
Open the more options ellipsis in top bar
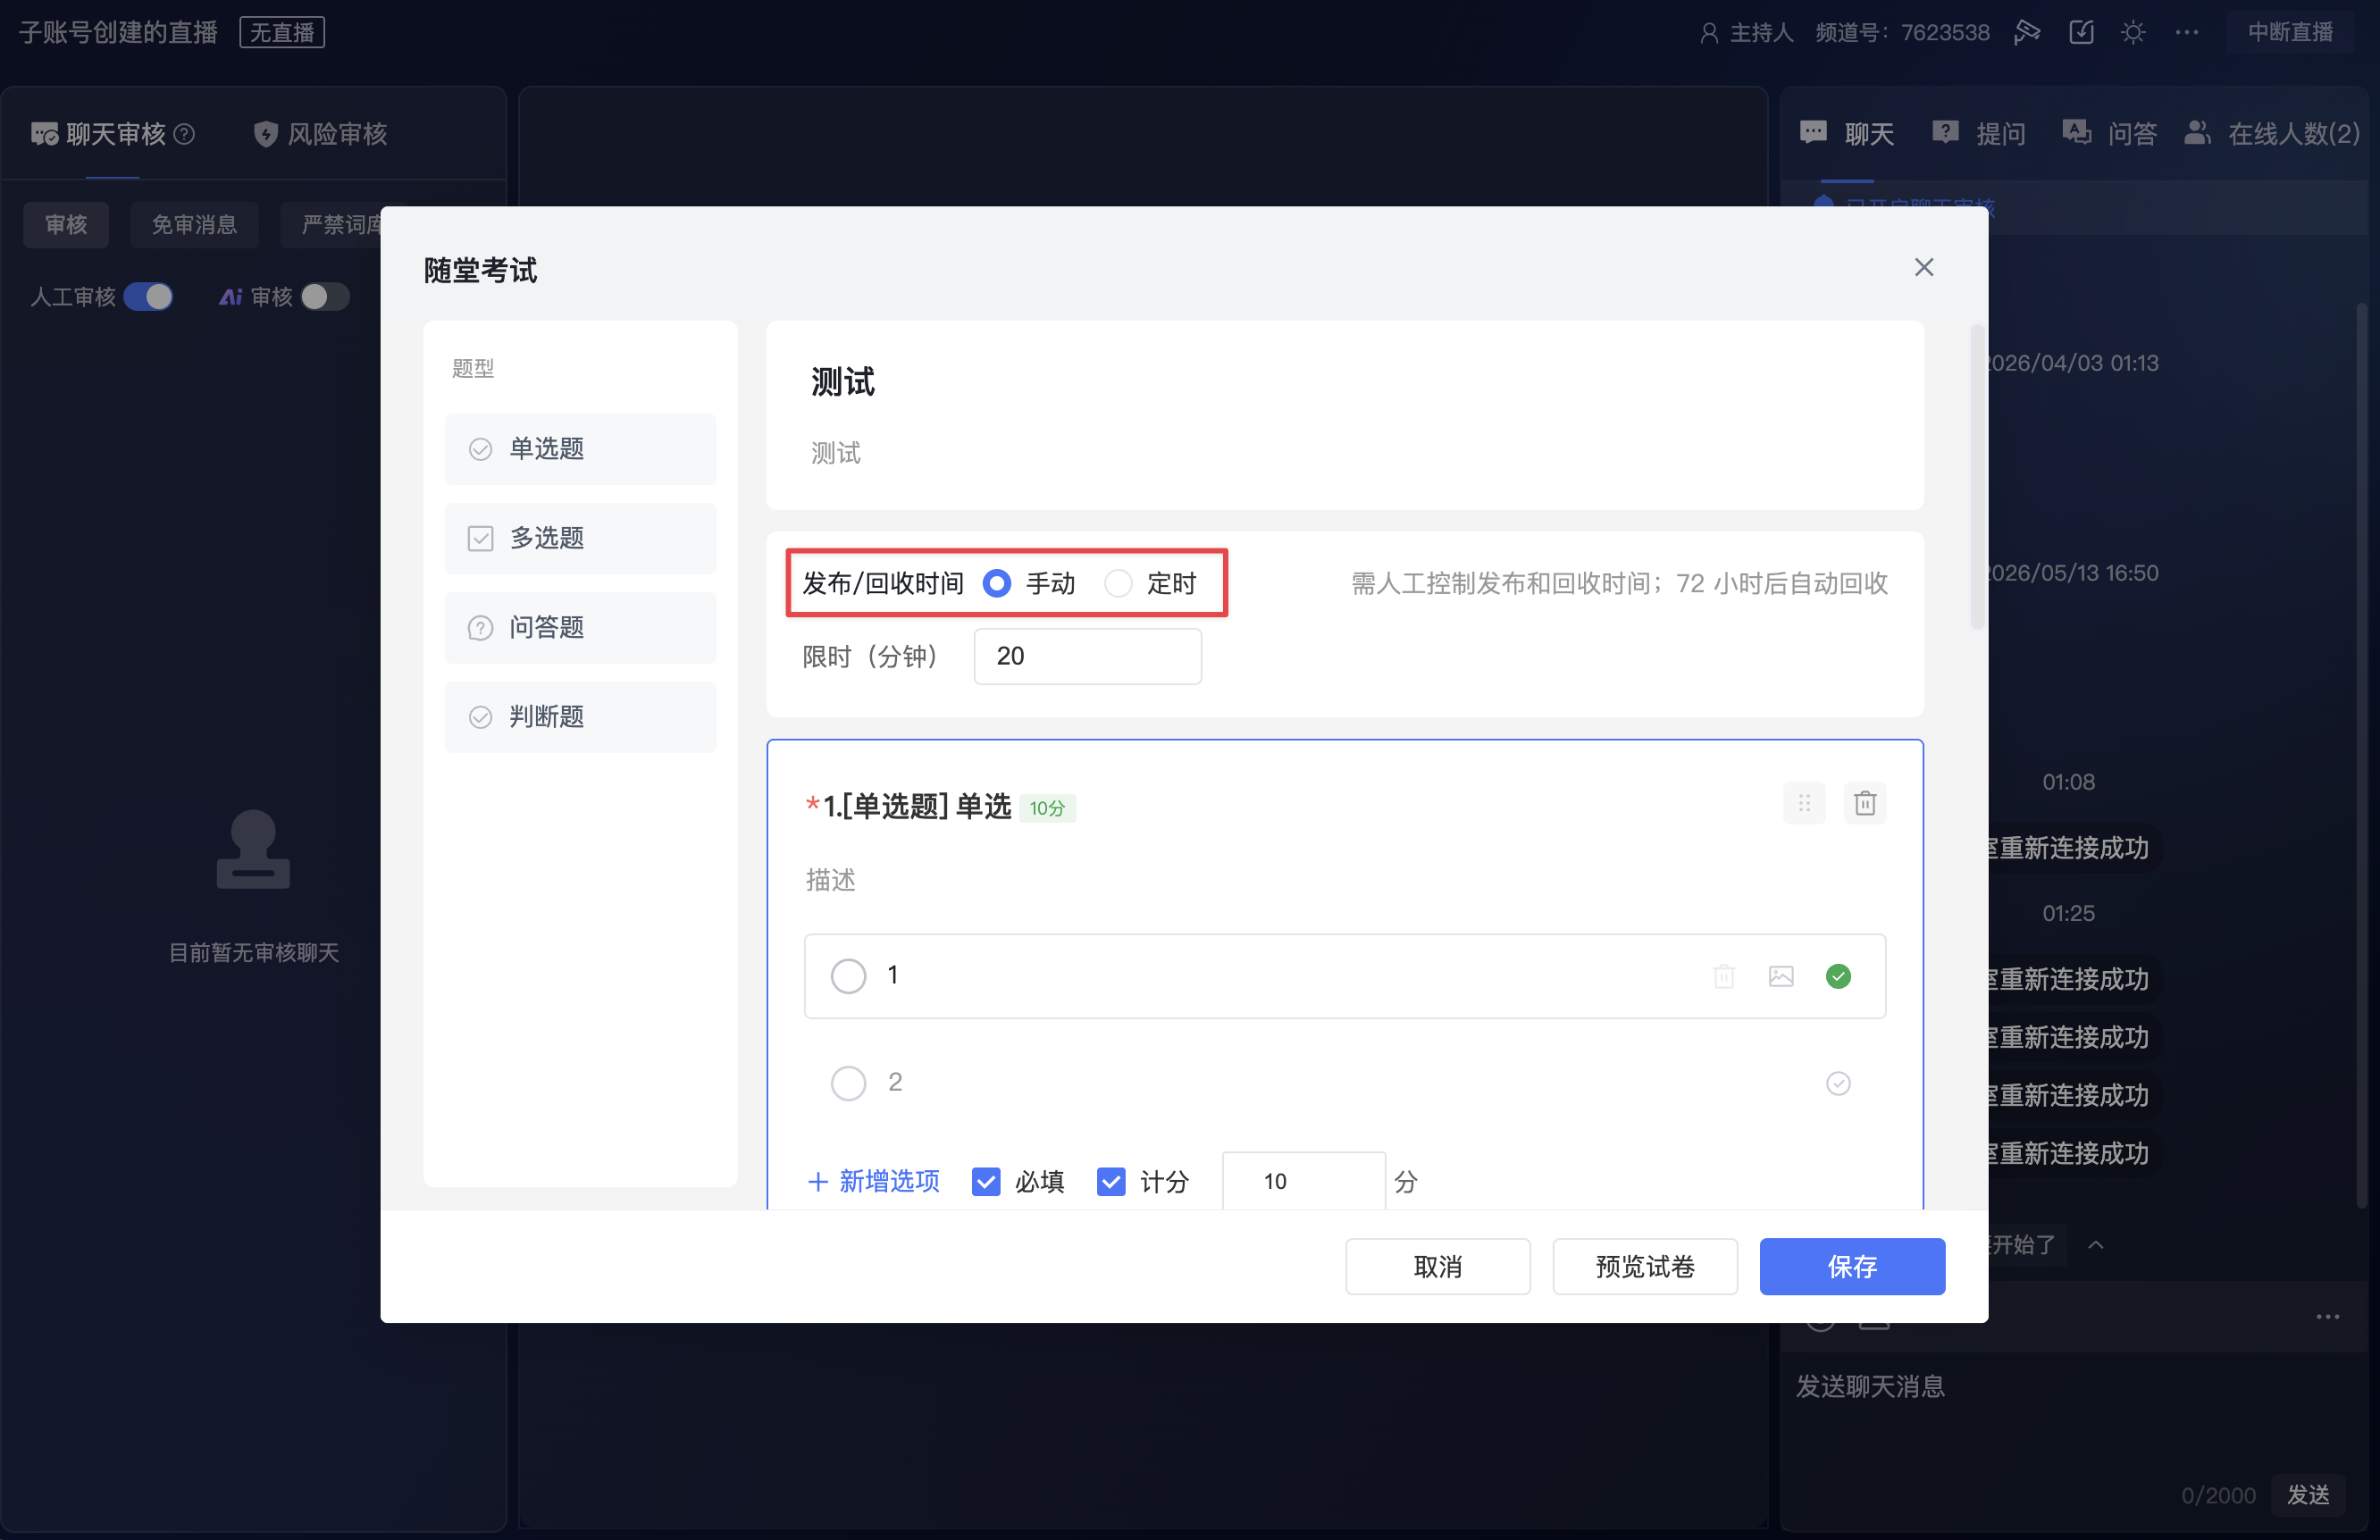[x=2186, y=32]
